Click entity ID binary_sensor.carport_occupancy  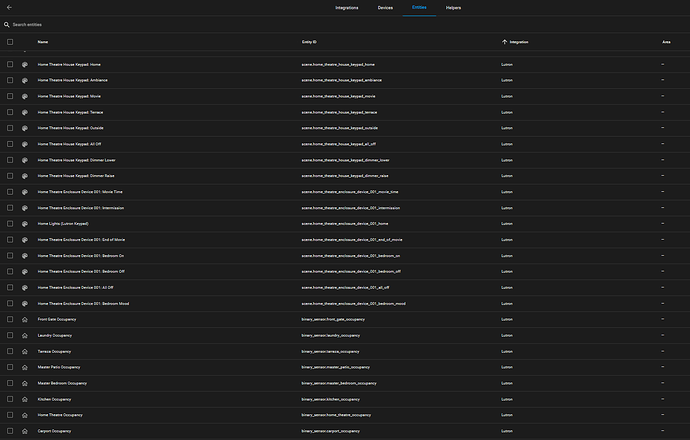coord(330,431)
